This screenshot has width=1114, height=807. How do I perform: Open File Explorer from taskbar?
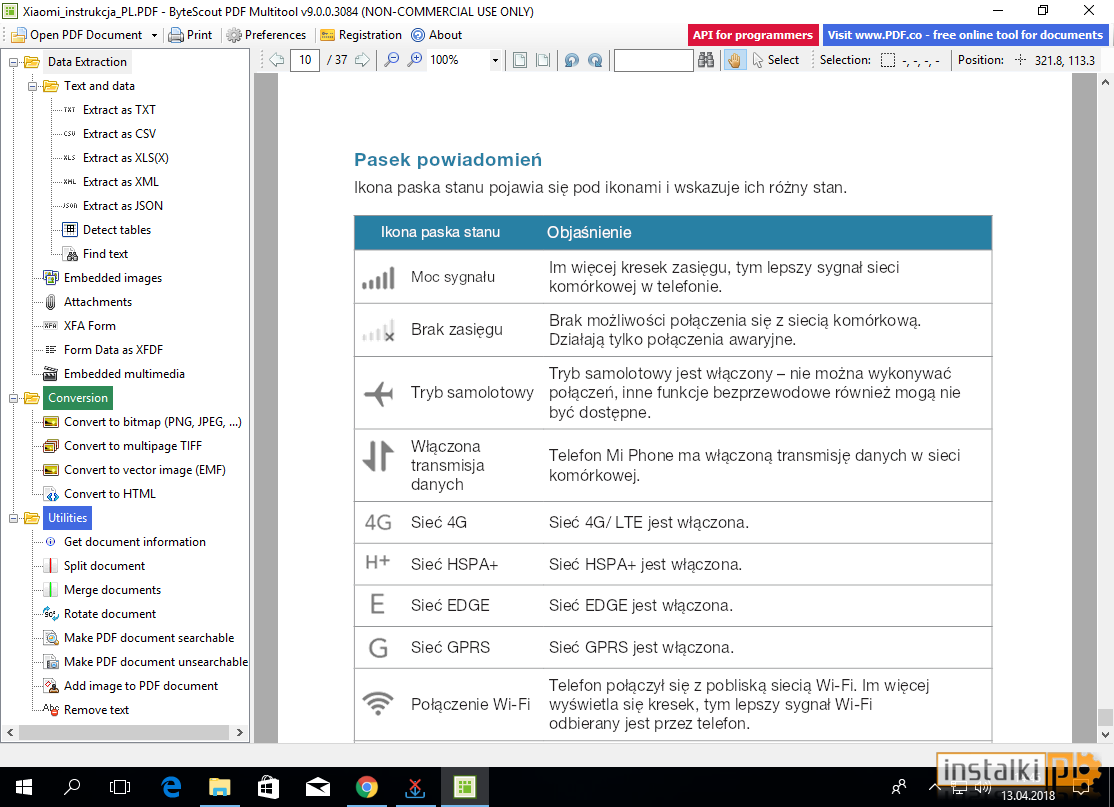click(220, 787)
